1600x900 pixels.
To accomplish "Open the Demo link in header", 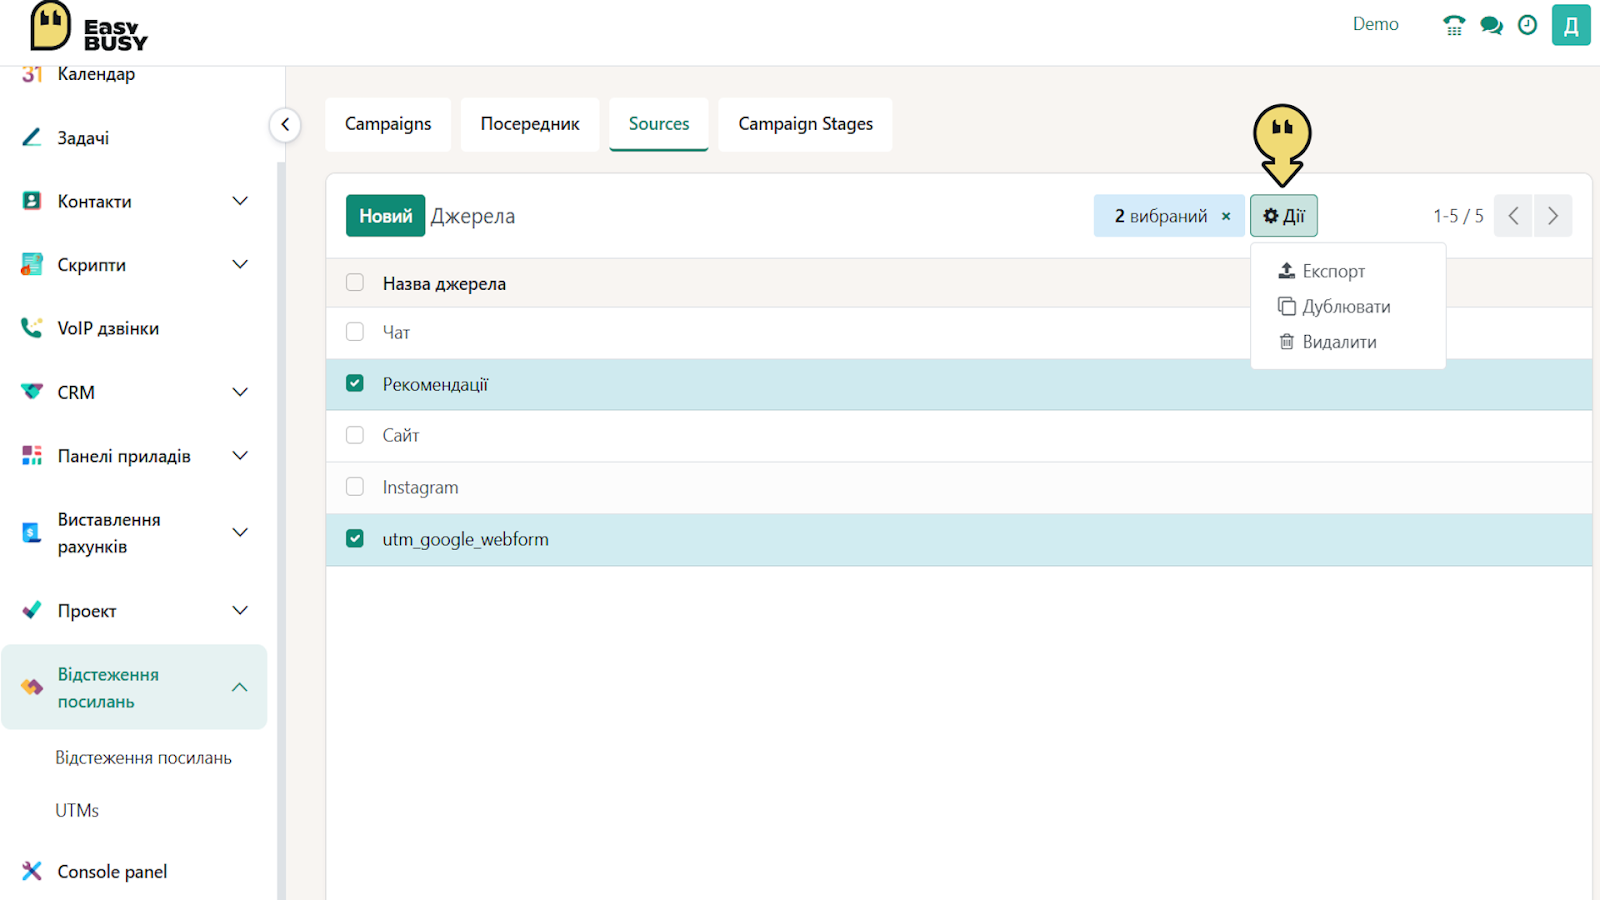I will [x=1376, y=24].
